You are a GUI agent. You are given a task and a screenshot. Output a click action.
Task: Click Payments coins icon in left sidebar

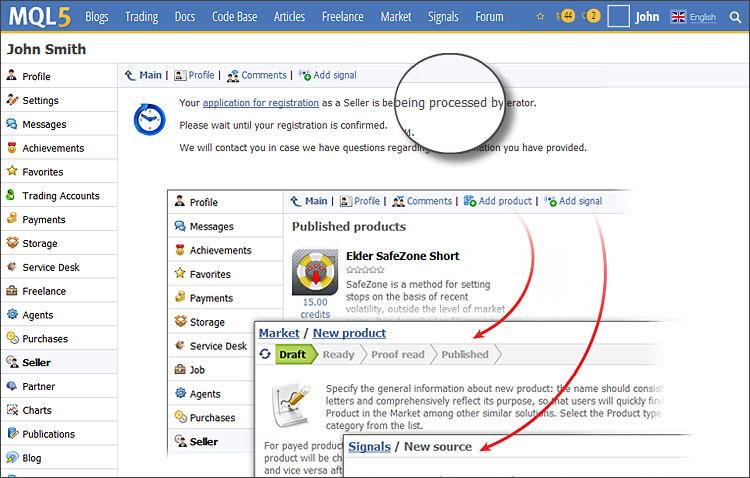click(12, 219)
